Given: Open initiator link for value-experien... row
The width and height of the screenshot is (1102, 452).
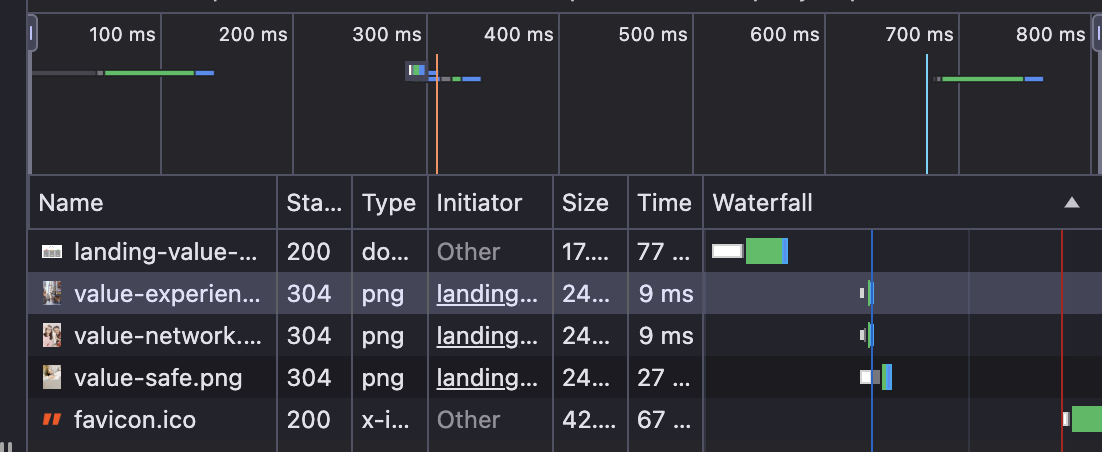Looking at the screenshot, I should pyautogui.click(x=487, y=294).
